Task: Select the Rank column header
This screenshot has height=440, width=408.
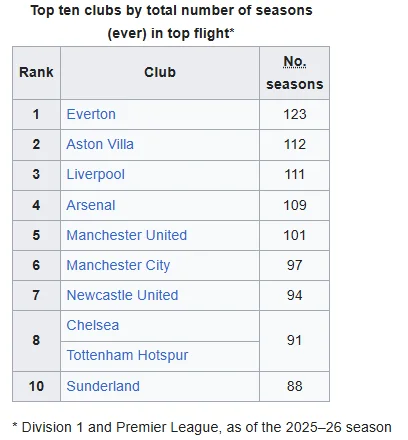Action: tap(36, 73)
